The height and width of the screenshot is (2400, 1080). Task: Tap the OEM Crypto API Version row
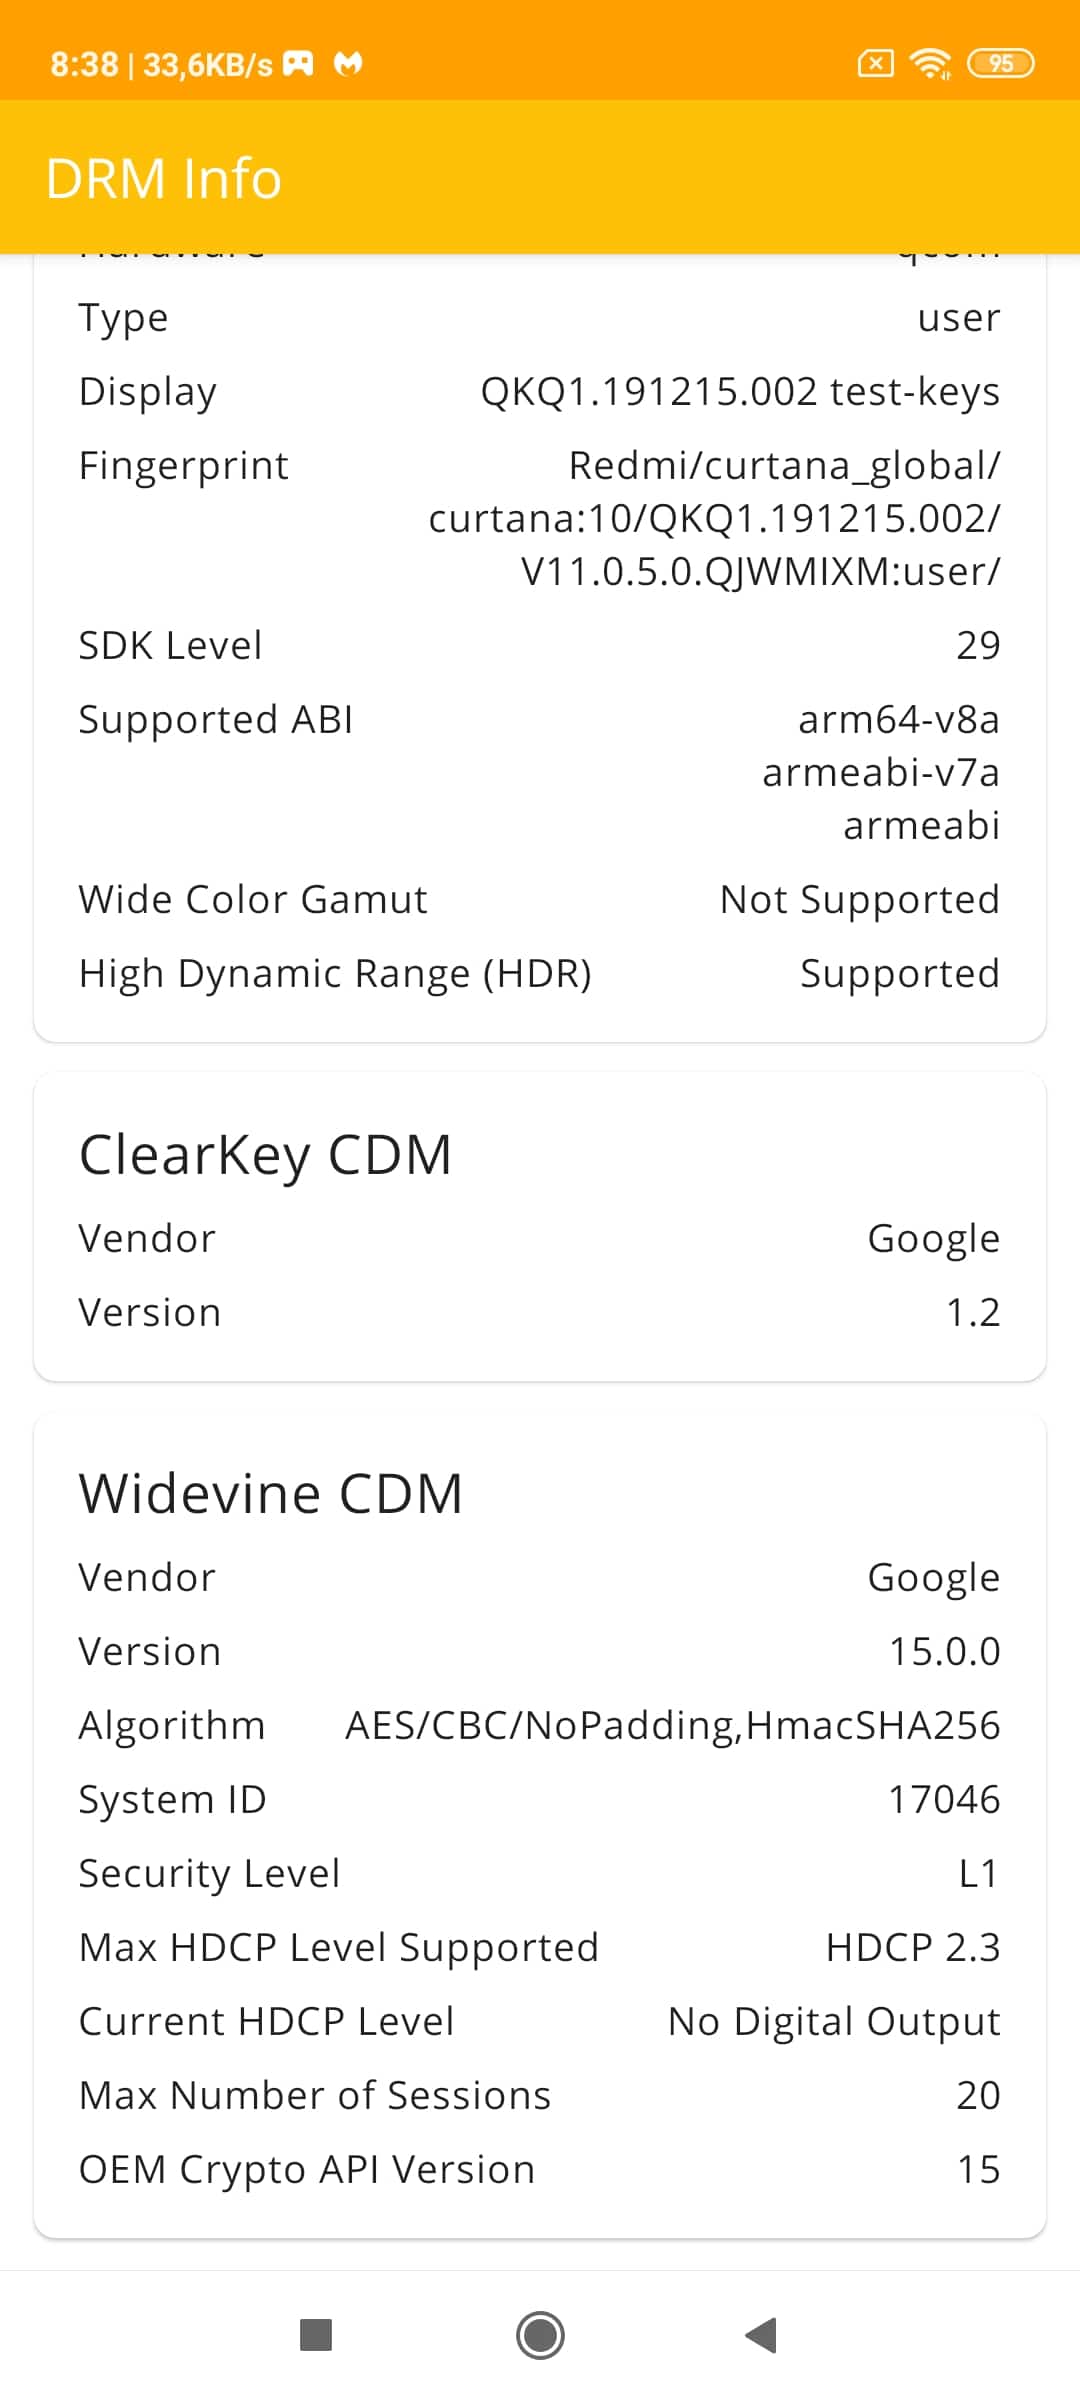540,2169
